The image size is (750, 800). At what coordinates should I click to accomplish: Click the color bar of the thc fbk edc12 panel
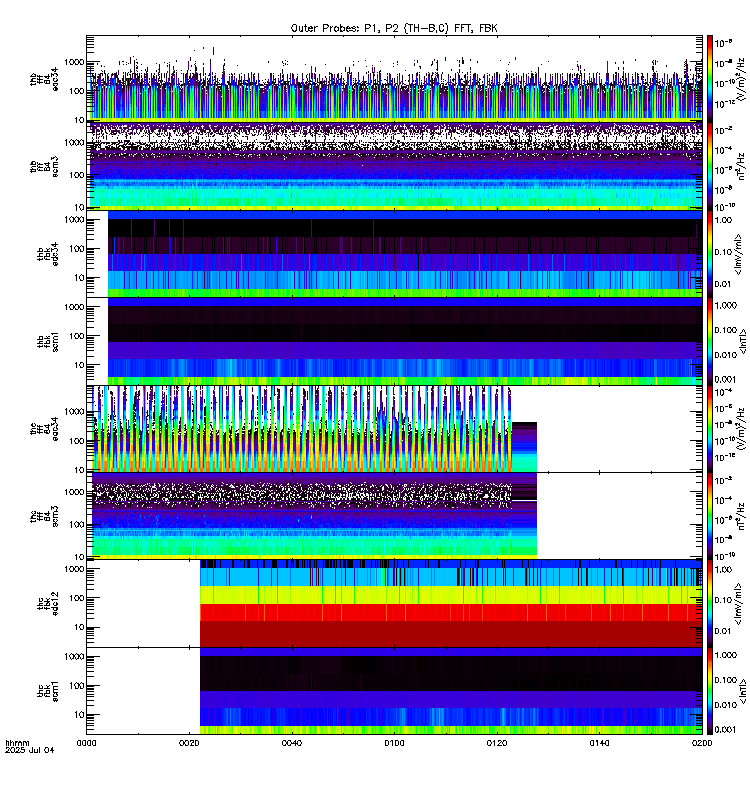(x=710, y=604)
